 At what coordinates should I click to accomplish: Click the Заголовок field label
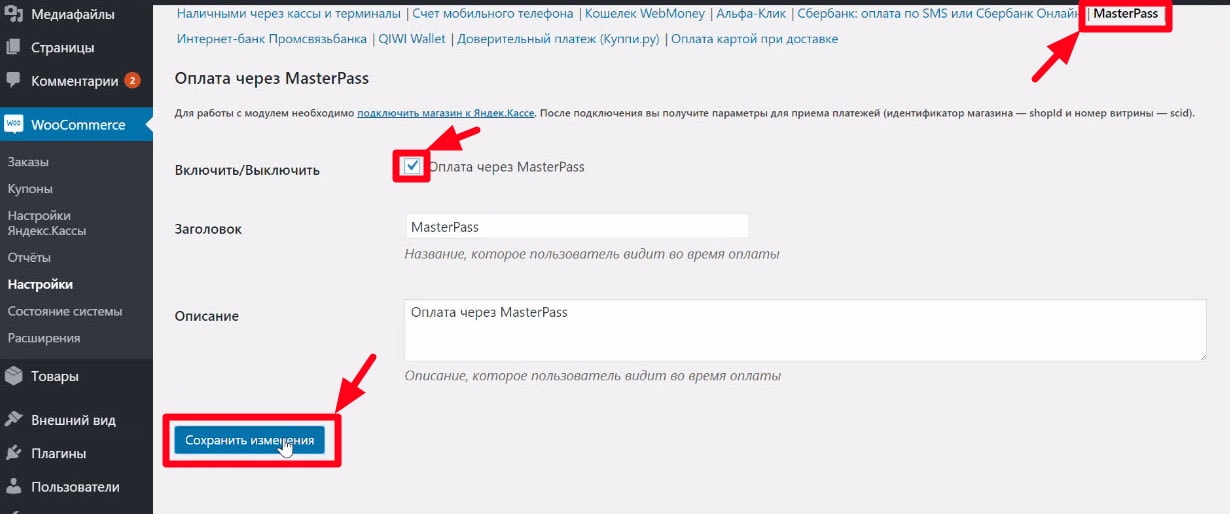pyautogui.click(x=208, y=229)
